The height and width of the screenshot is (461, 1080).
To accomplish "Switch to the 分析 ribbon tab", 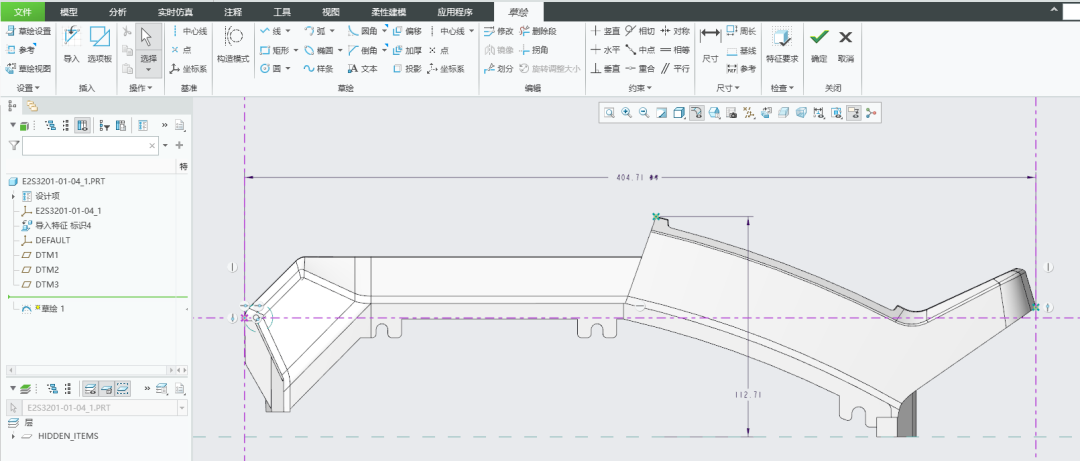I will click(x=118, y=12).
